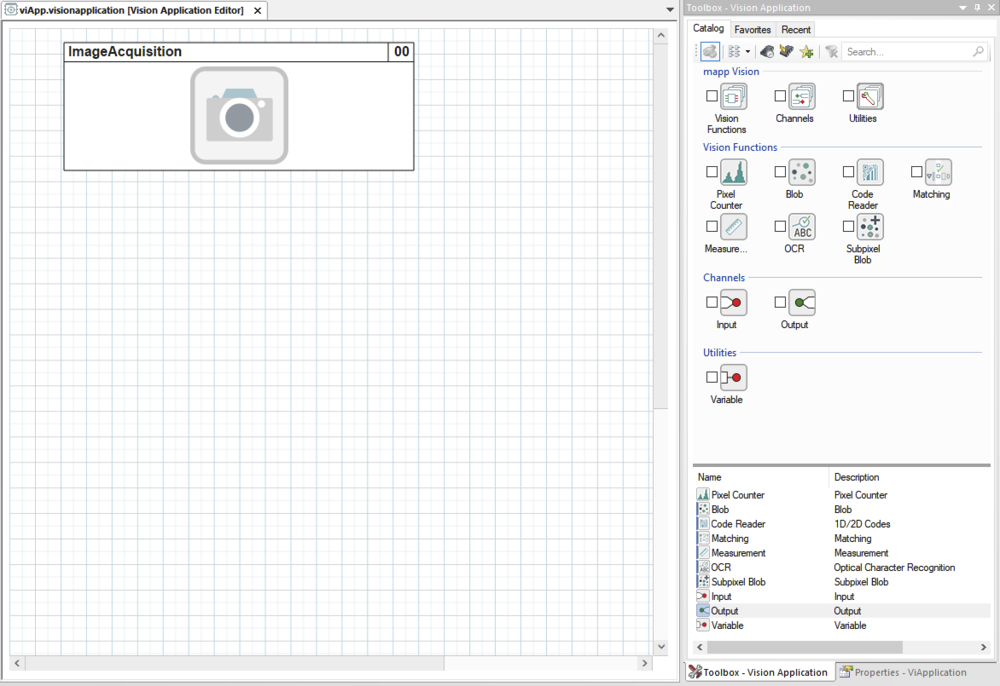The width and height of the screenshot is (1000, 686).
Task: Check the Subpixel Blob checkbox
Action: 848,226
